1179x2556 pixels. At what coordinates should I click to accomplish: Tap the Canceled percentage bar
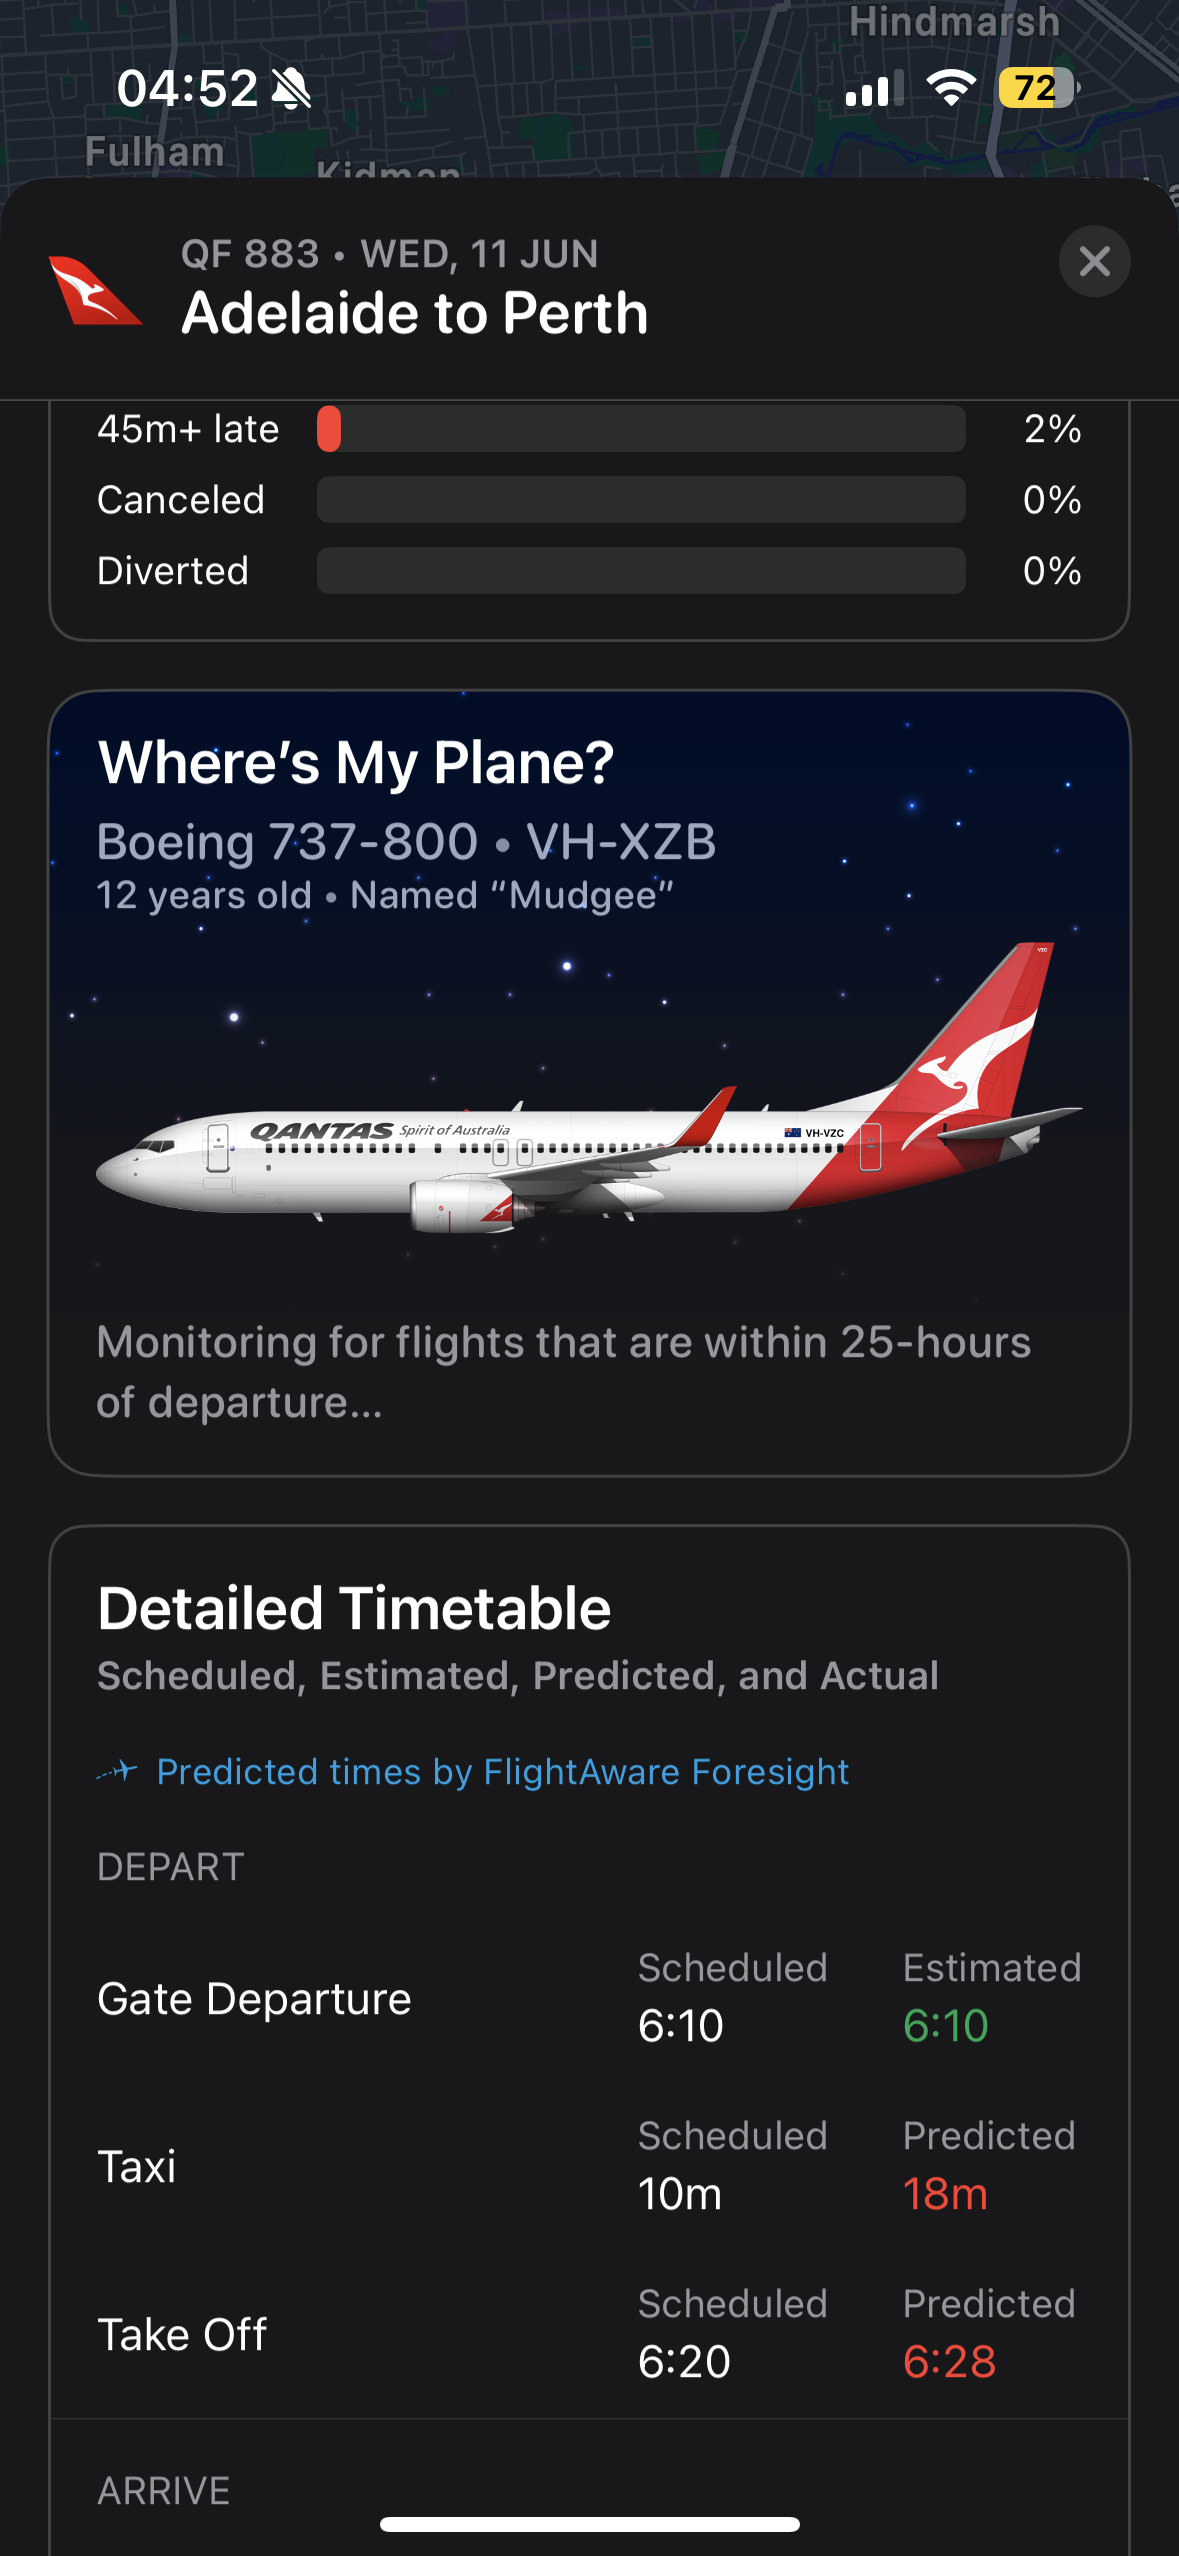point(640,500)
